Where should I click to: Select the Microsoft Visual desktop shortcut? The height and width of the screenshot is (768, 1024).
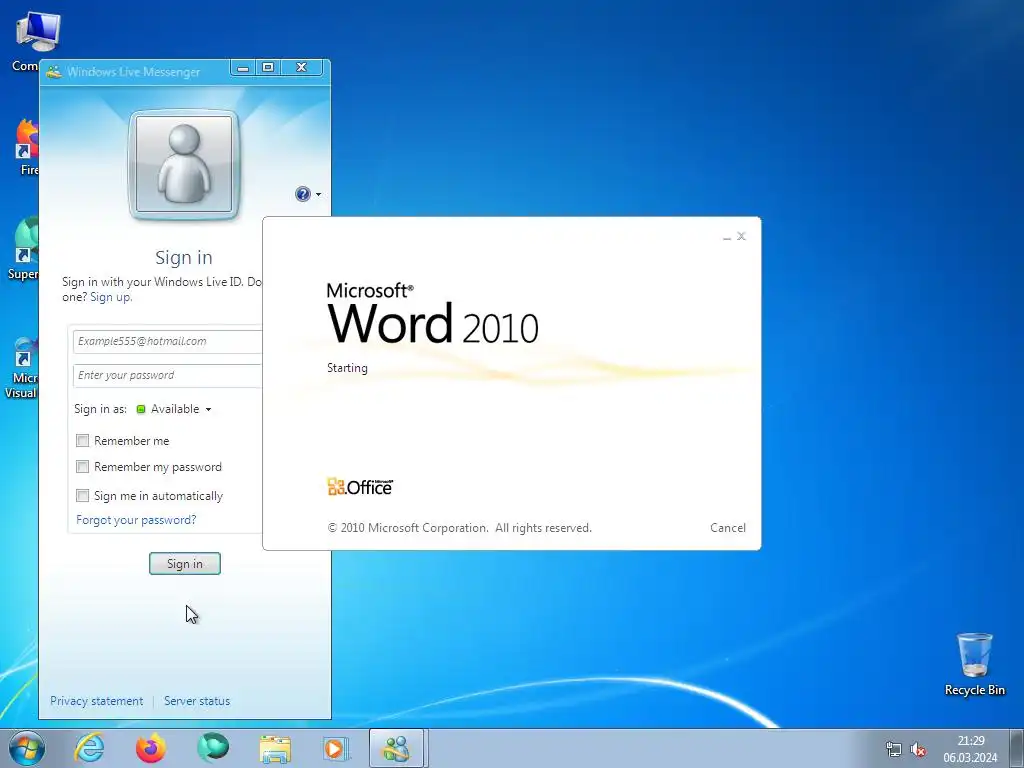coord(21,367)
